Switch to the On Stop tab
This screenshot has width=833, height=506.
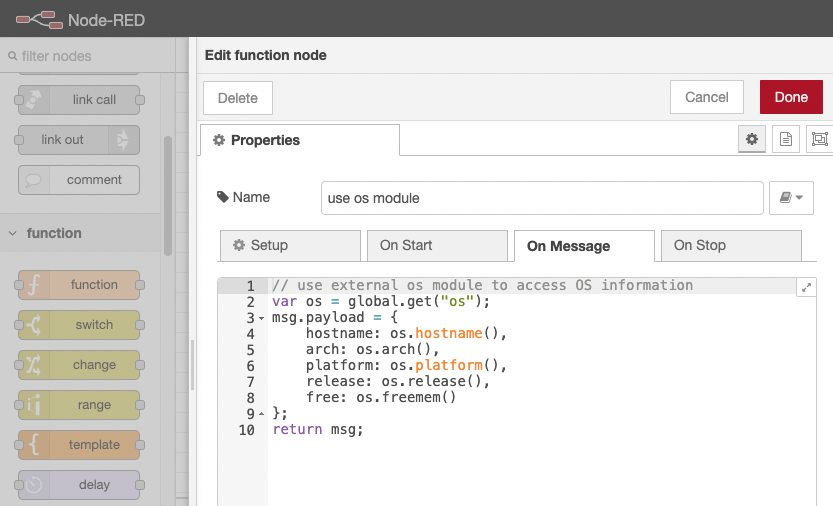(731, 245)
